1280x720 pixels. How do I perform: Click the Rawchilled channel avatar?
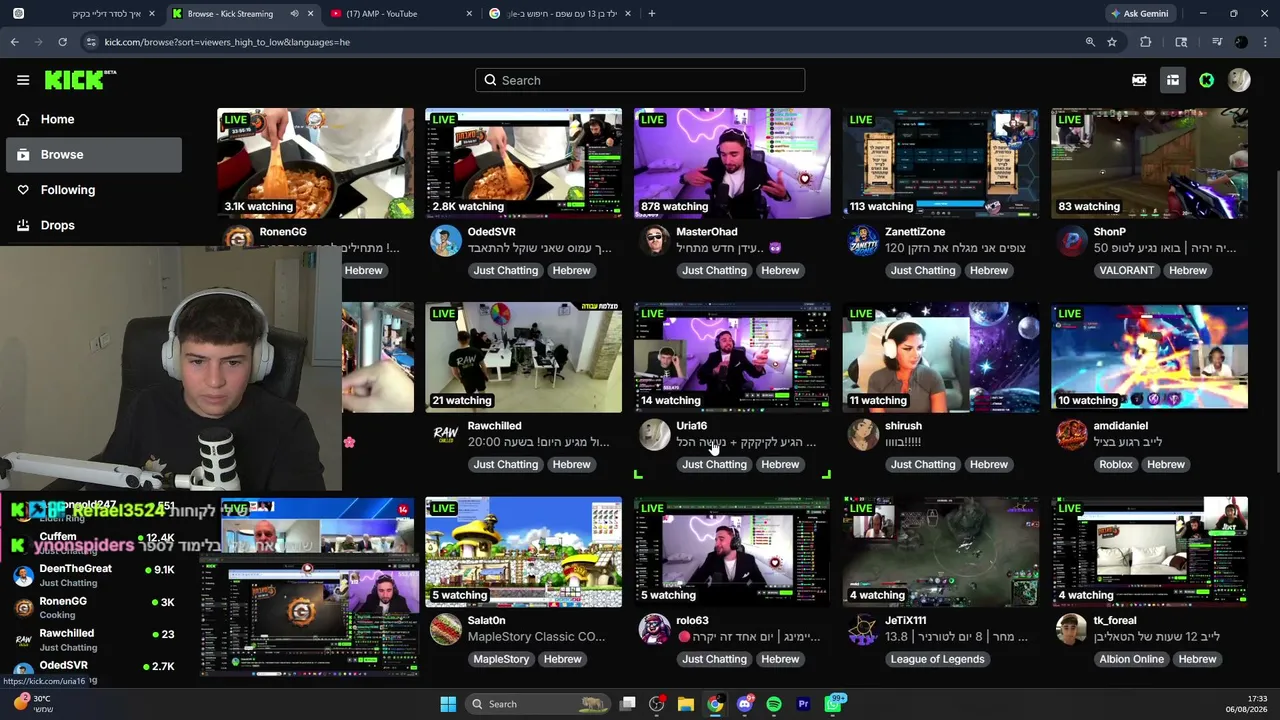tap(446, 435)
